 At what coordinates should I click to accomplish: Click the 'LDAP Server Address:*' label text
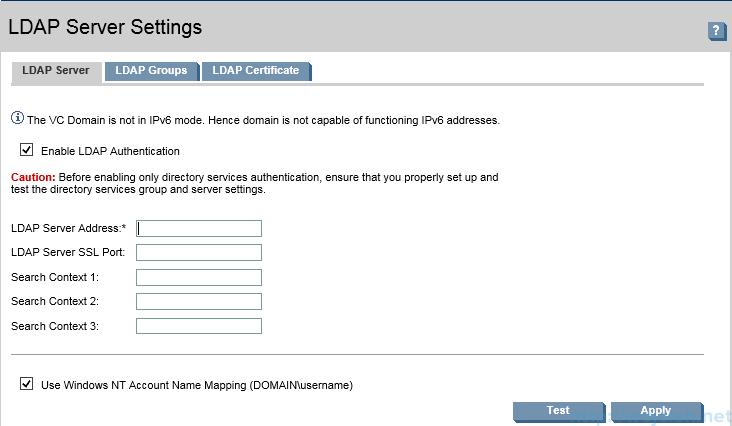pyautogui.click(x=61, y=229)
